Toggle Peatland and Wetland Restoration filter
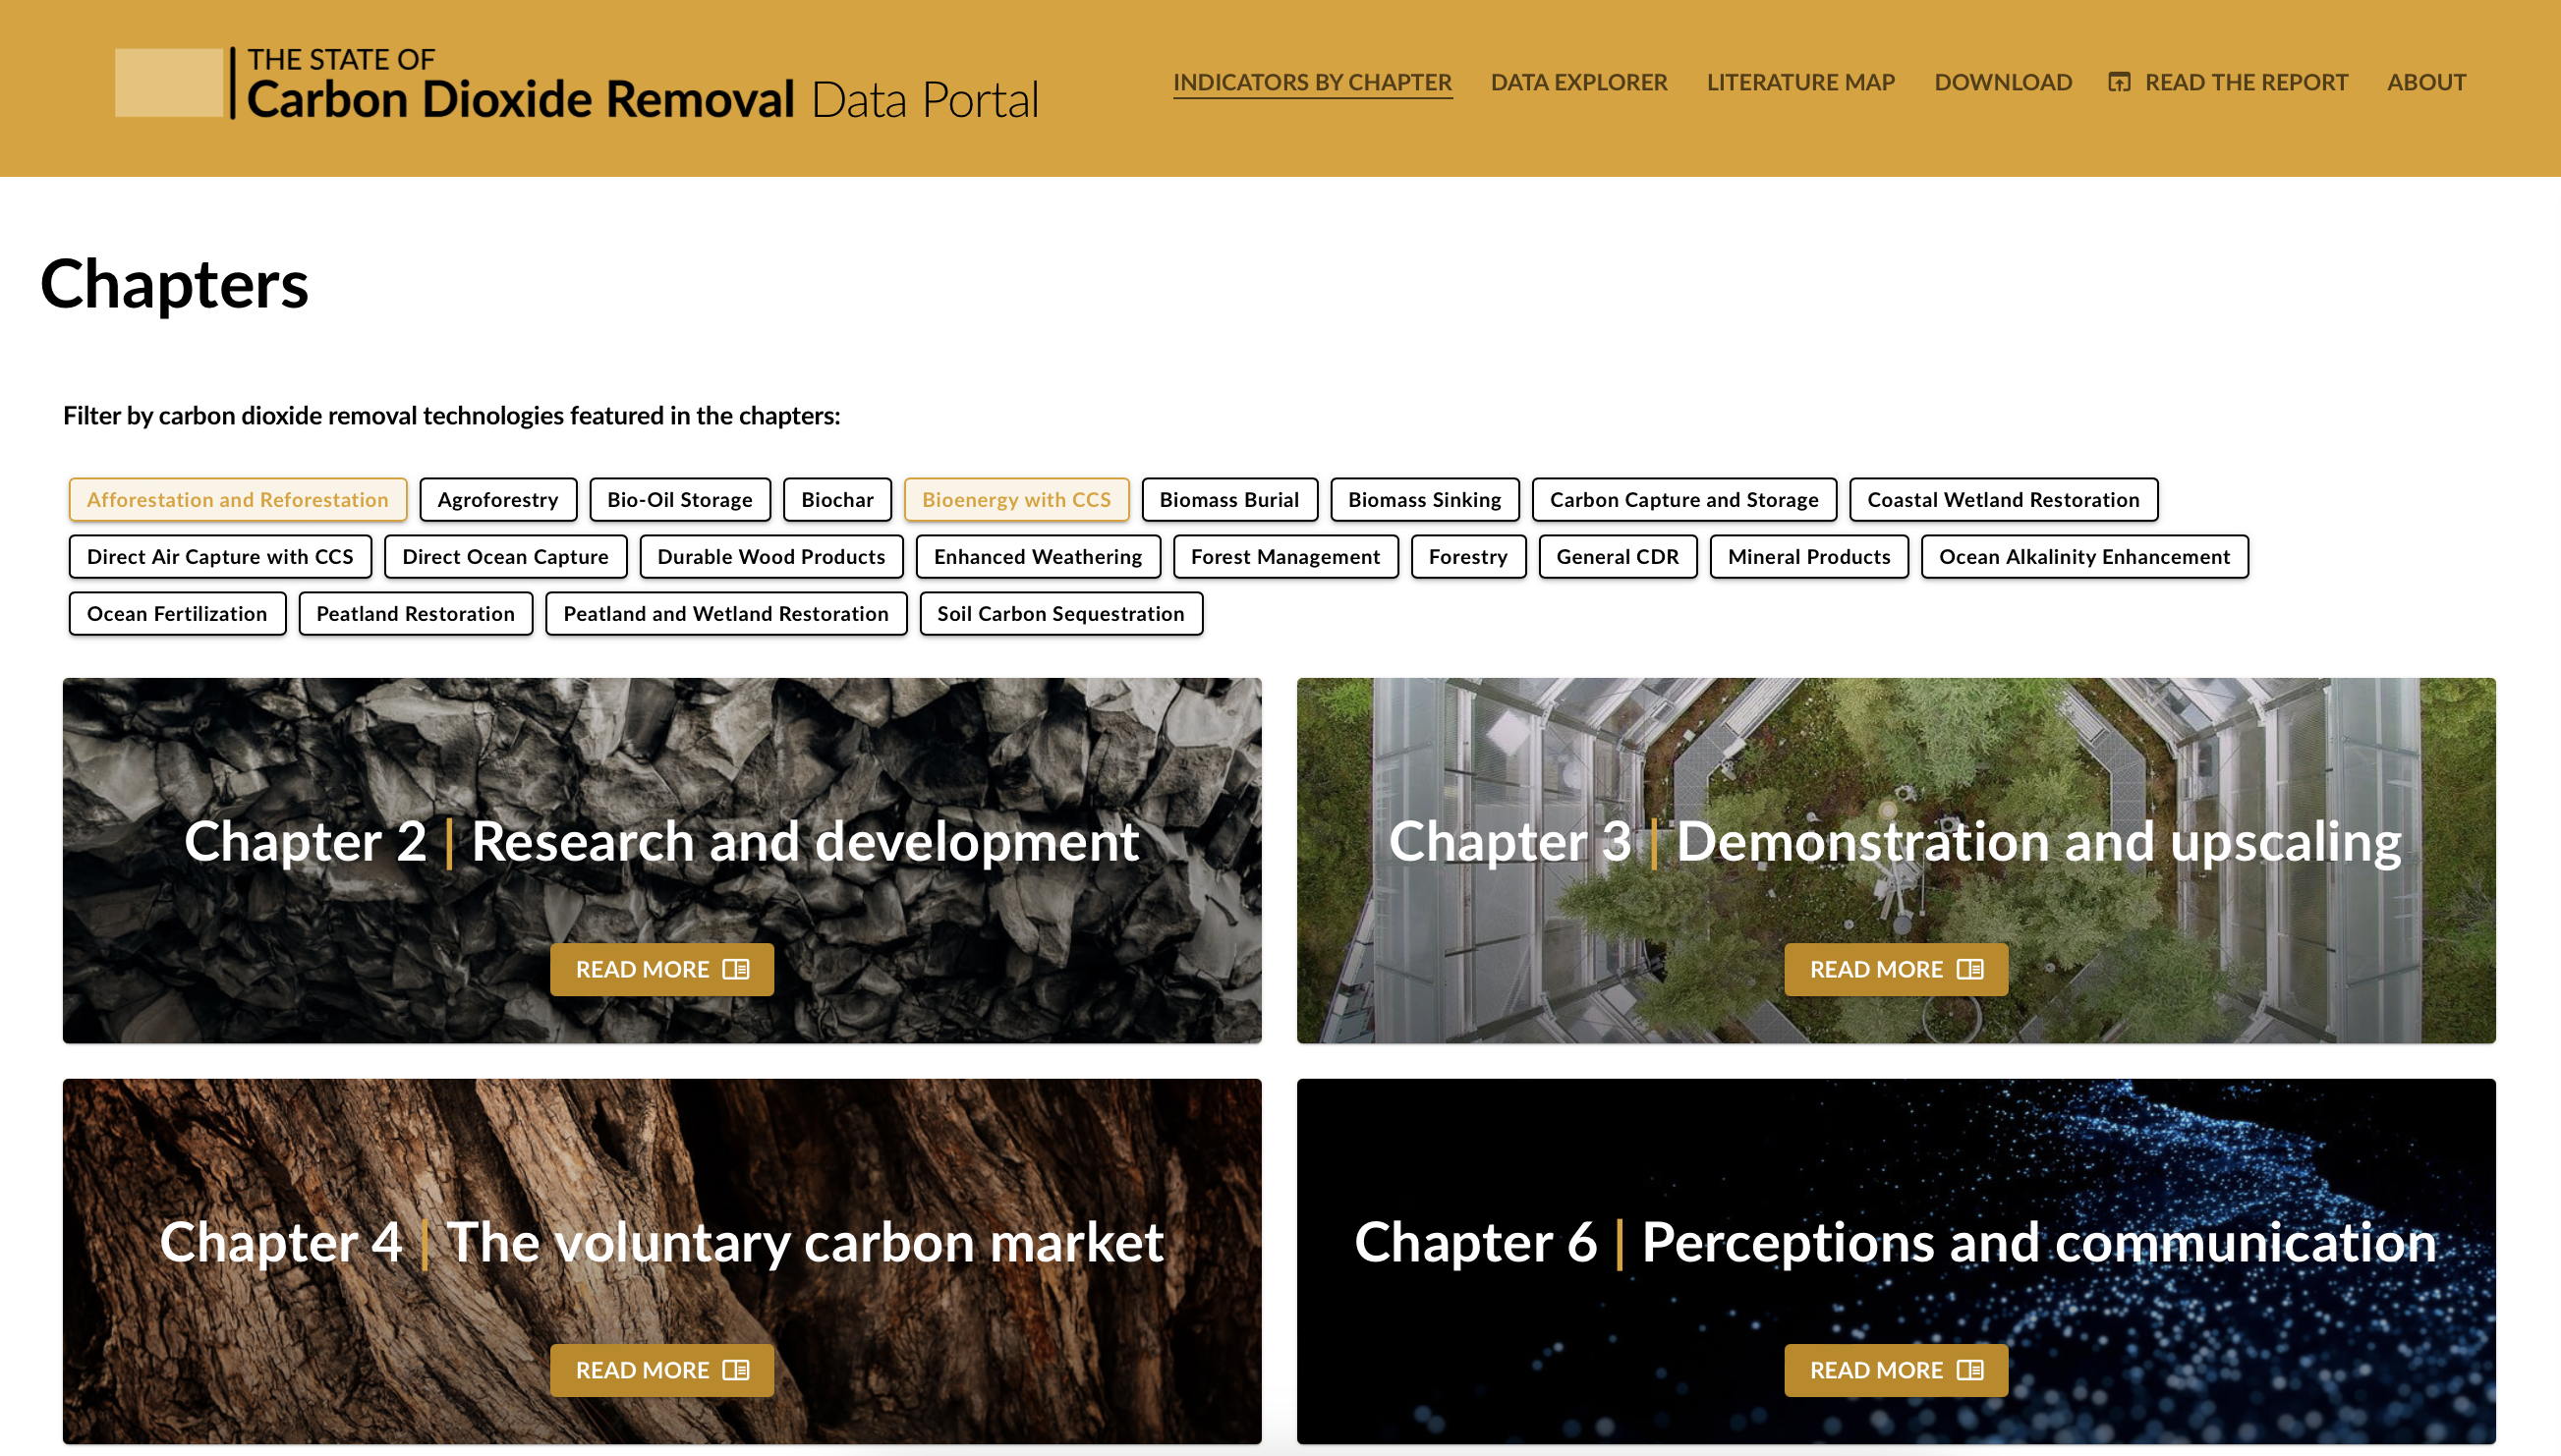 coord(726,614)
